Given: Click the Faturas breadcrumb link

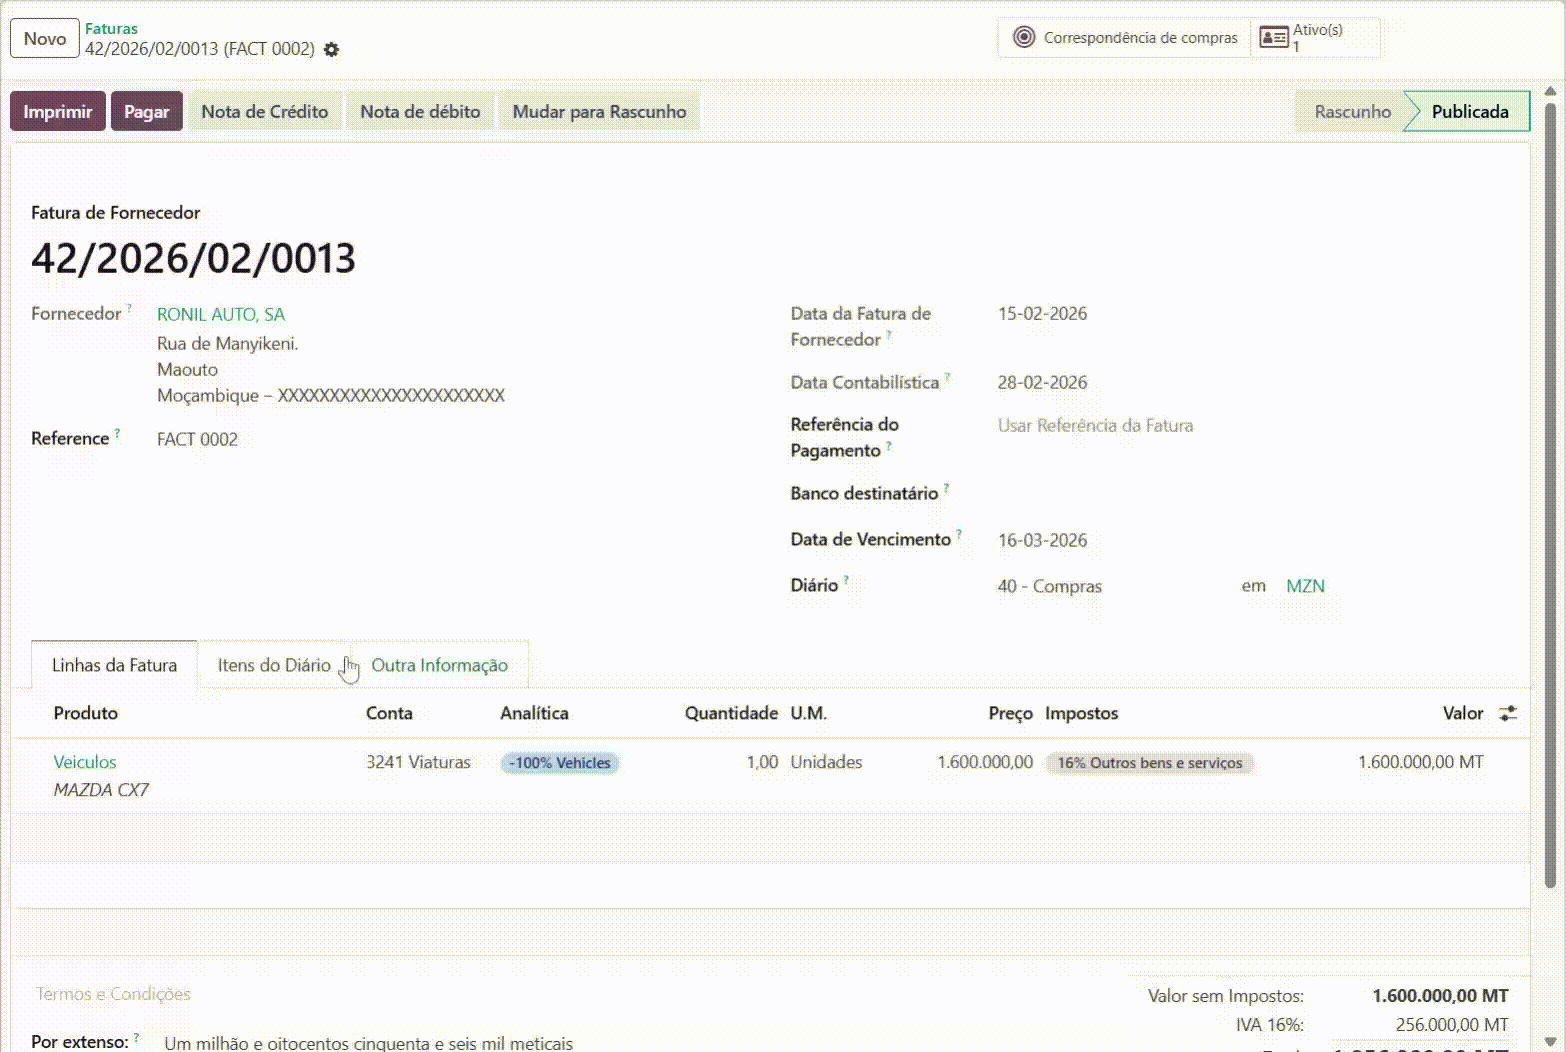Looking at the screenshot, I should coord(111,29).
